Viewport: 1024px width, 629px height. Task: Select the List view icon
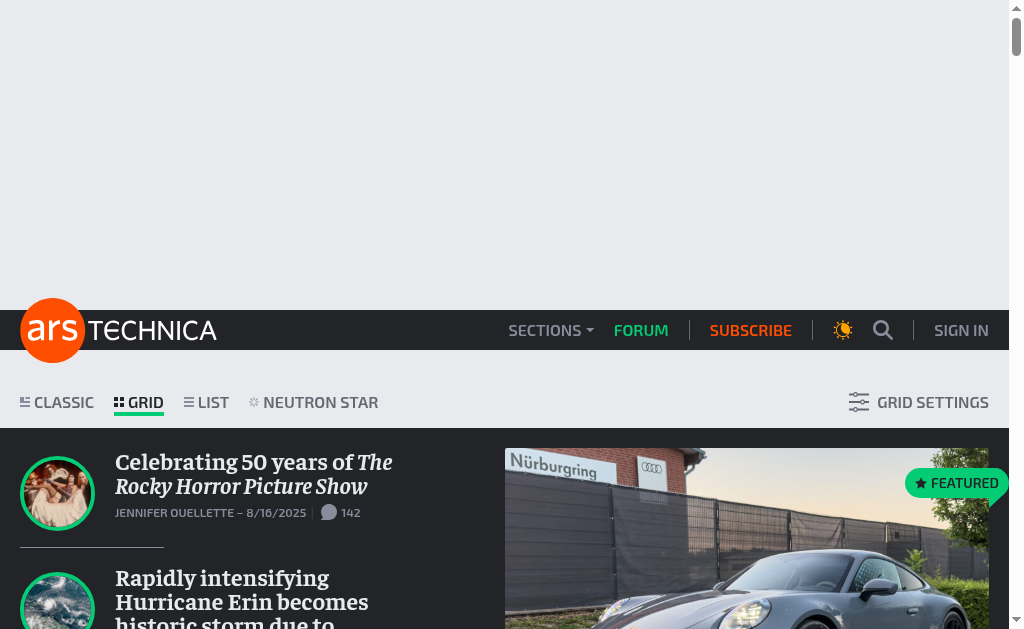coord(189,402)
